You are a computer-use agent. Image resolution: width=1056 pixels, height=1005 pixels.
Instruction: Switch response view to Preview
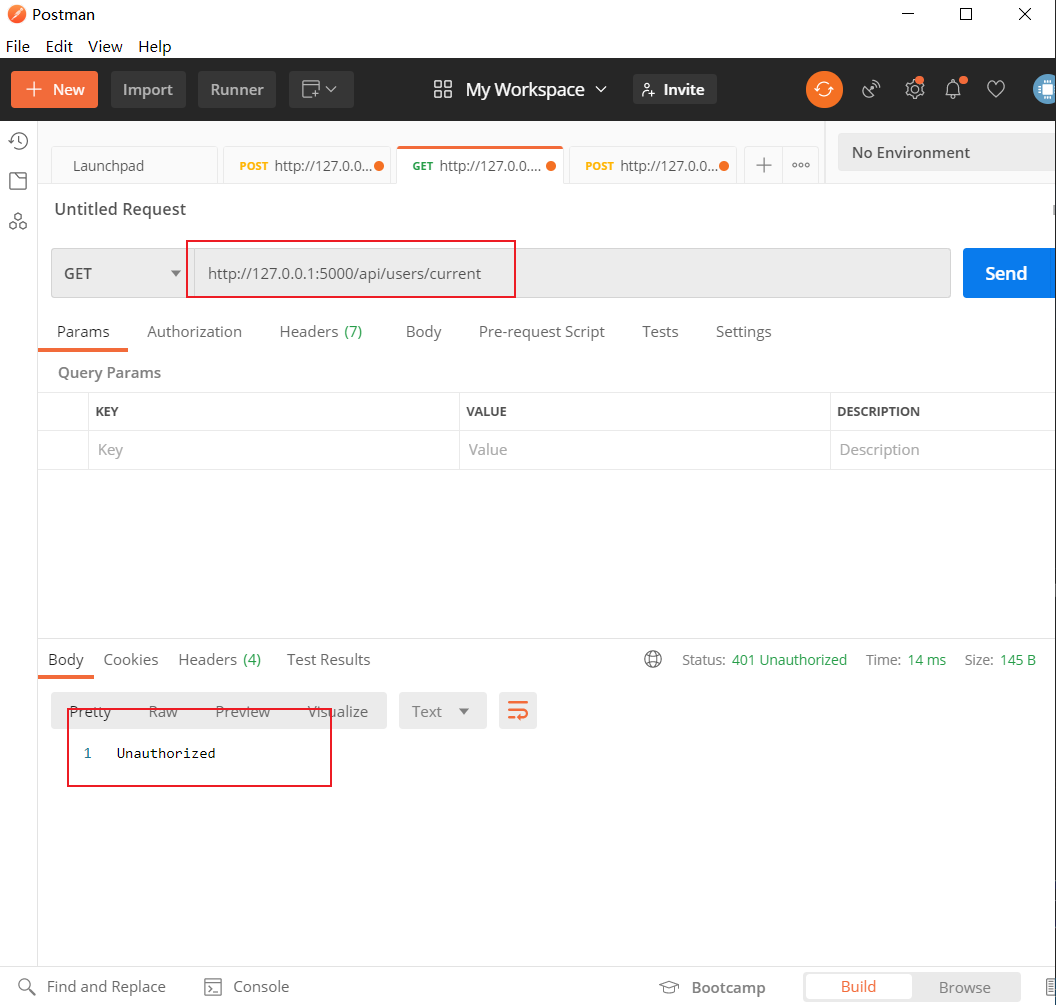242,711
